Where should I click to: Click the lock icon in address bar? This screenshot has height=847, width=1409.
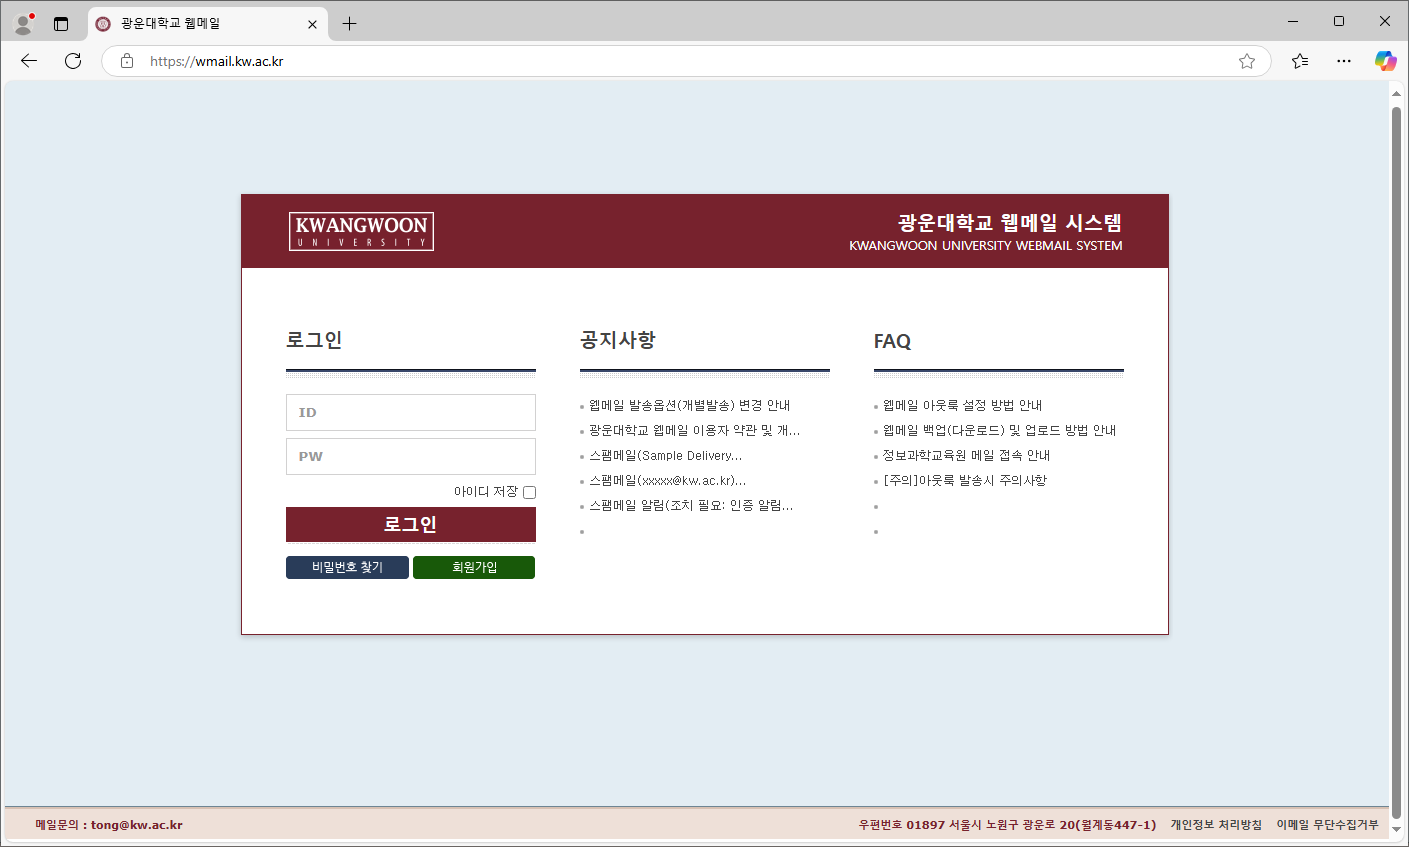pos(126,61)
